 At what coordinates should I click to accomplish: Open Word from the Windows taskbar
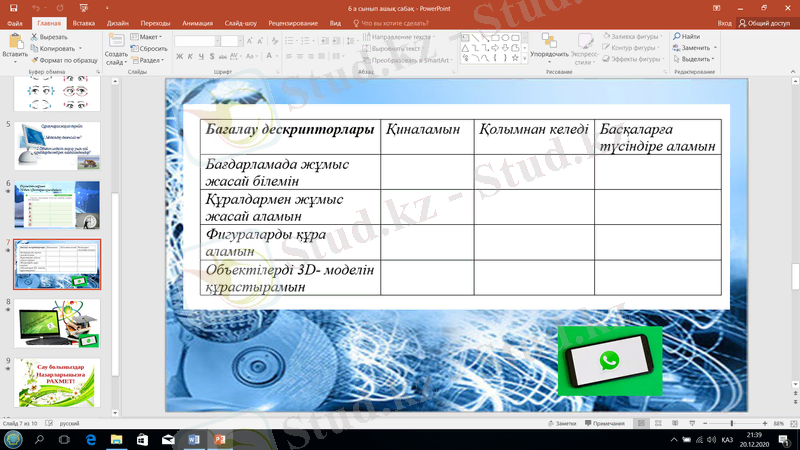(193, 439)
